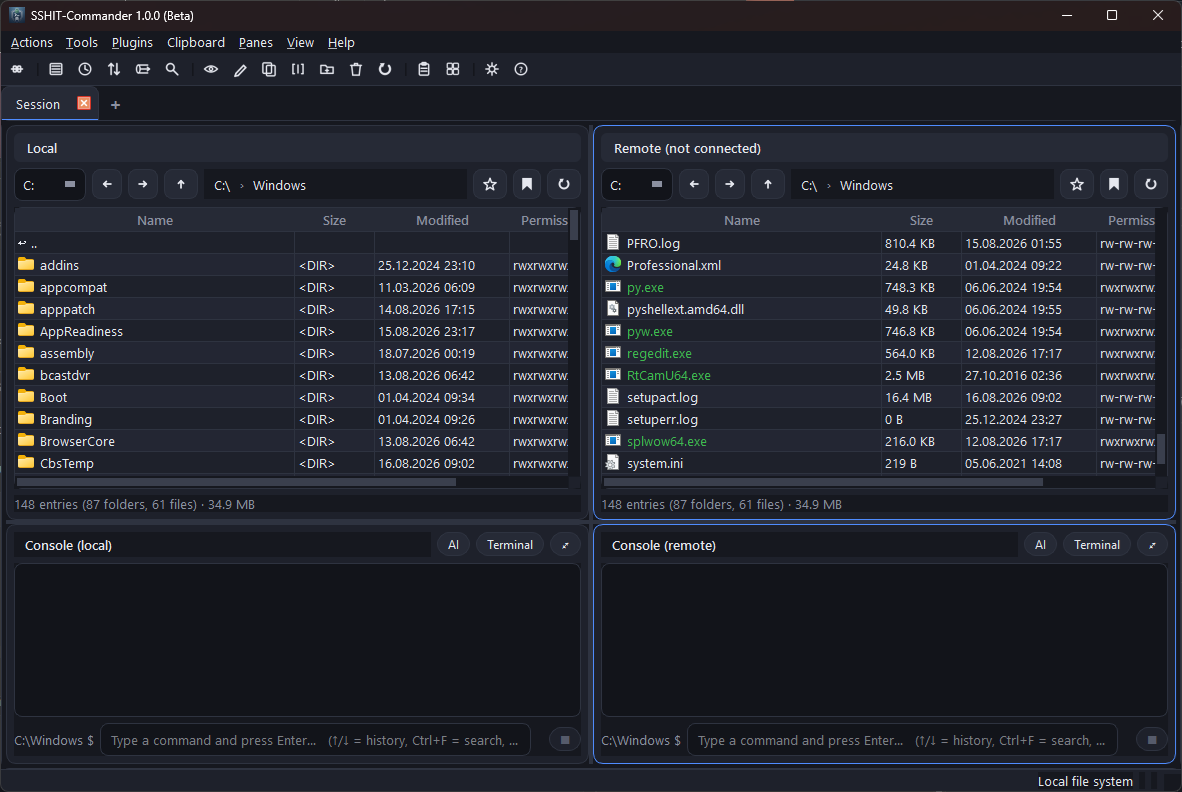Go up one folder in Local pane

point(181,185)
